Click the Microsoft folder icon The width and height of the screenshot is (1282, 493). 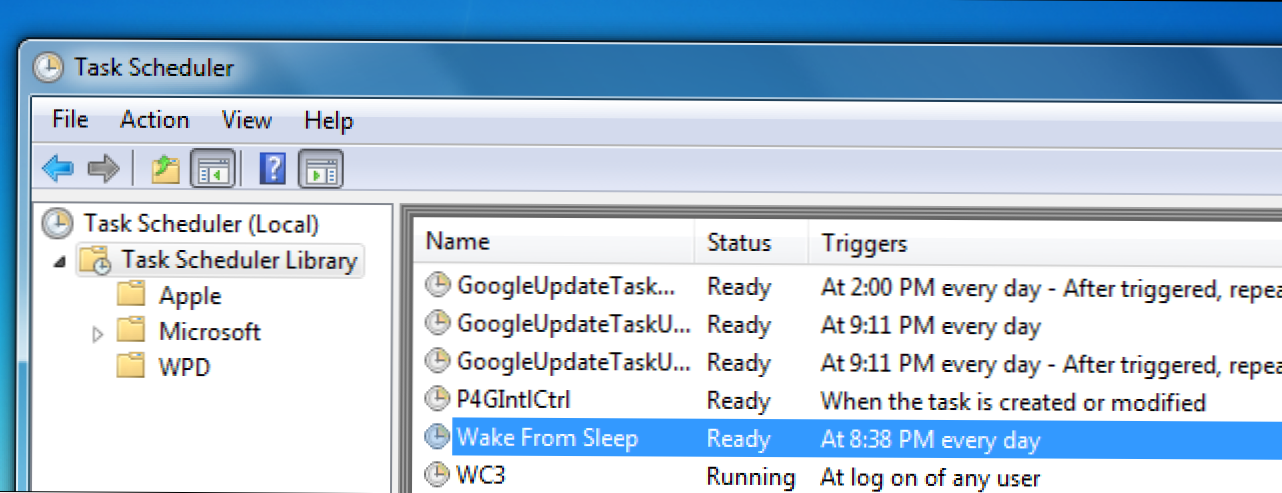[x=131, y=330]
